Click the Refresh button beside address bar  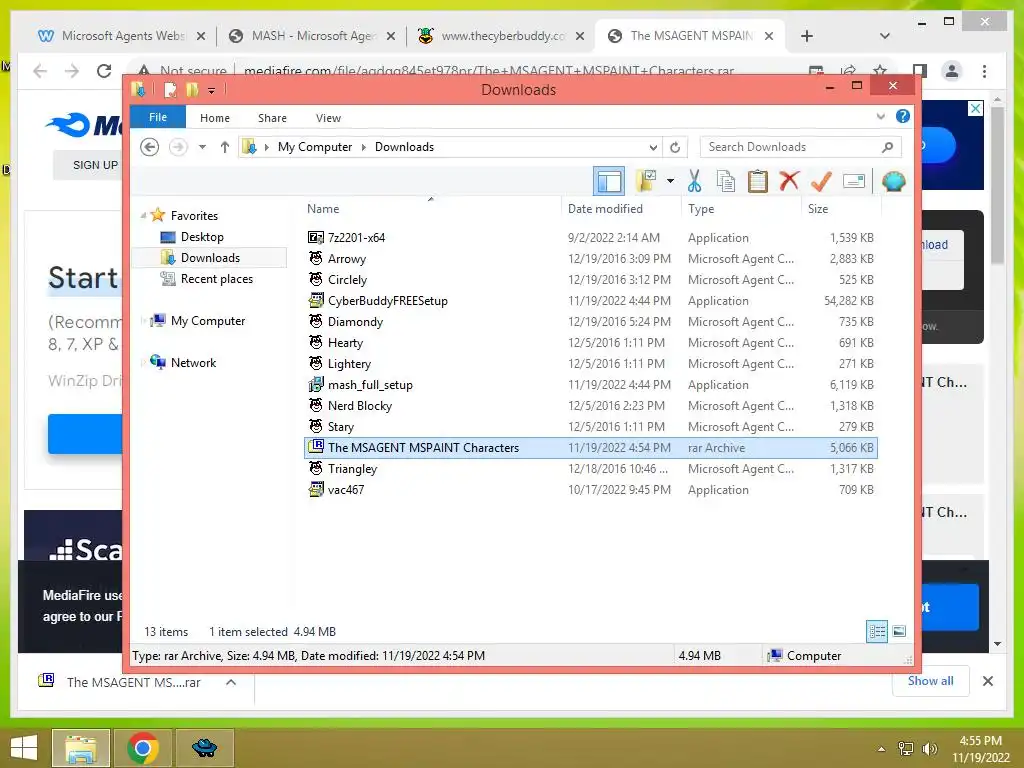point(675,147)
